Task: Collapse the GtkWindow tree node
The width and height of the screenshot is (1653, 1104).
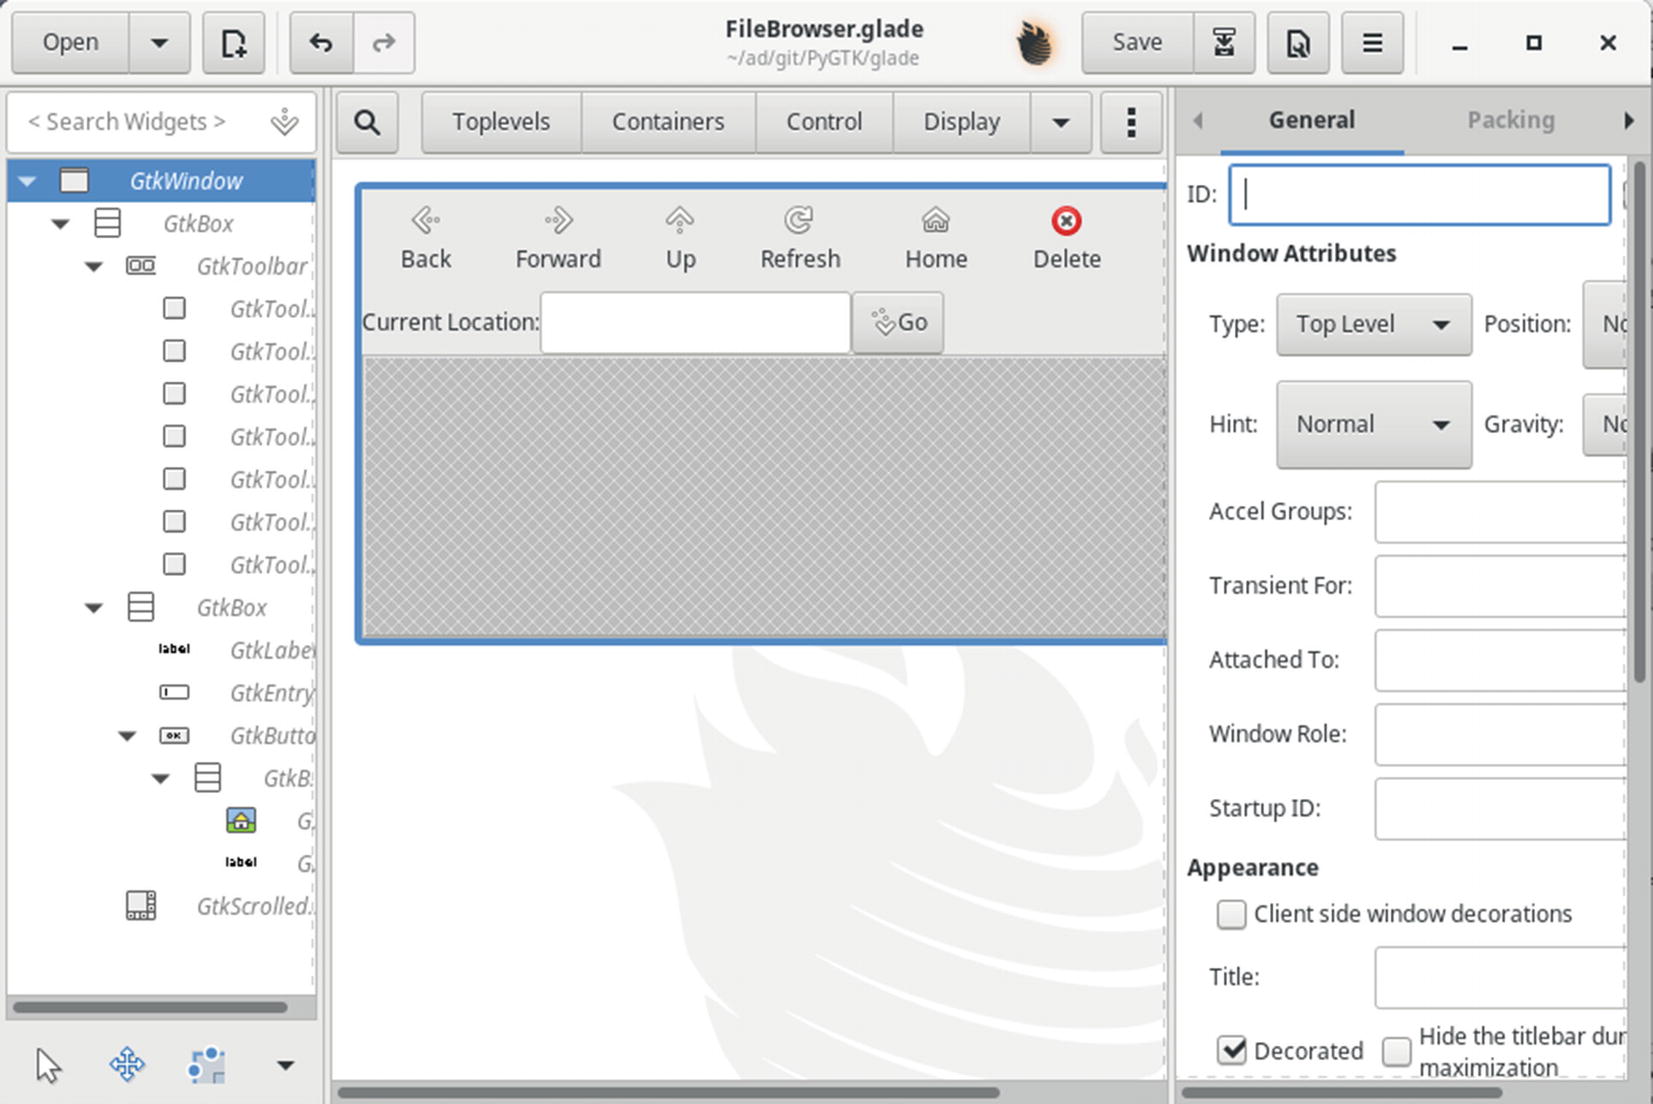Action: [x=27, y=181]
